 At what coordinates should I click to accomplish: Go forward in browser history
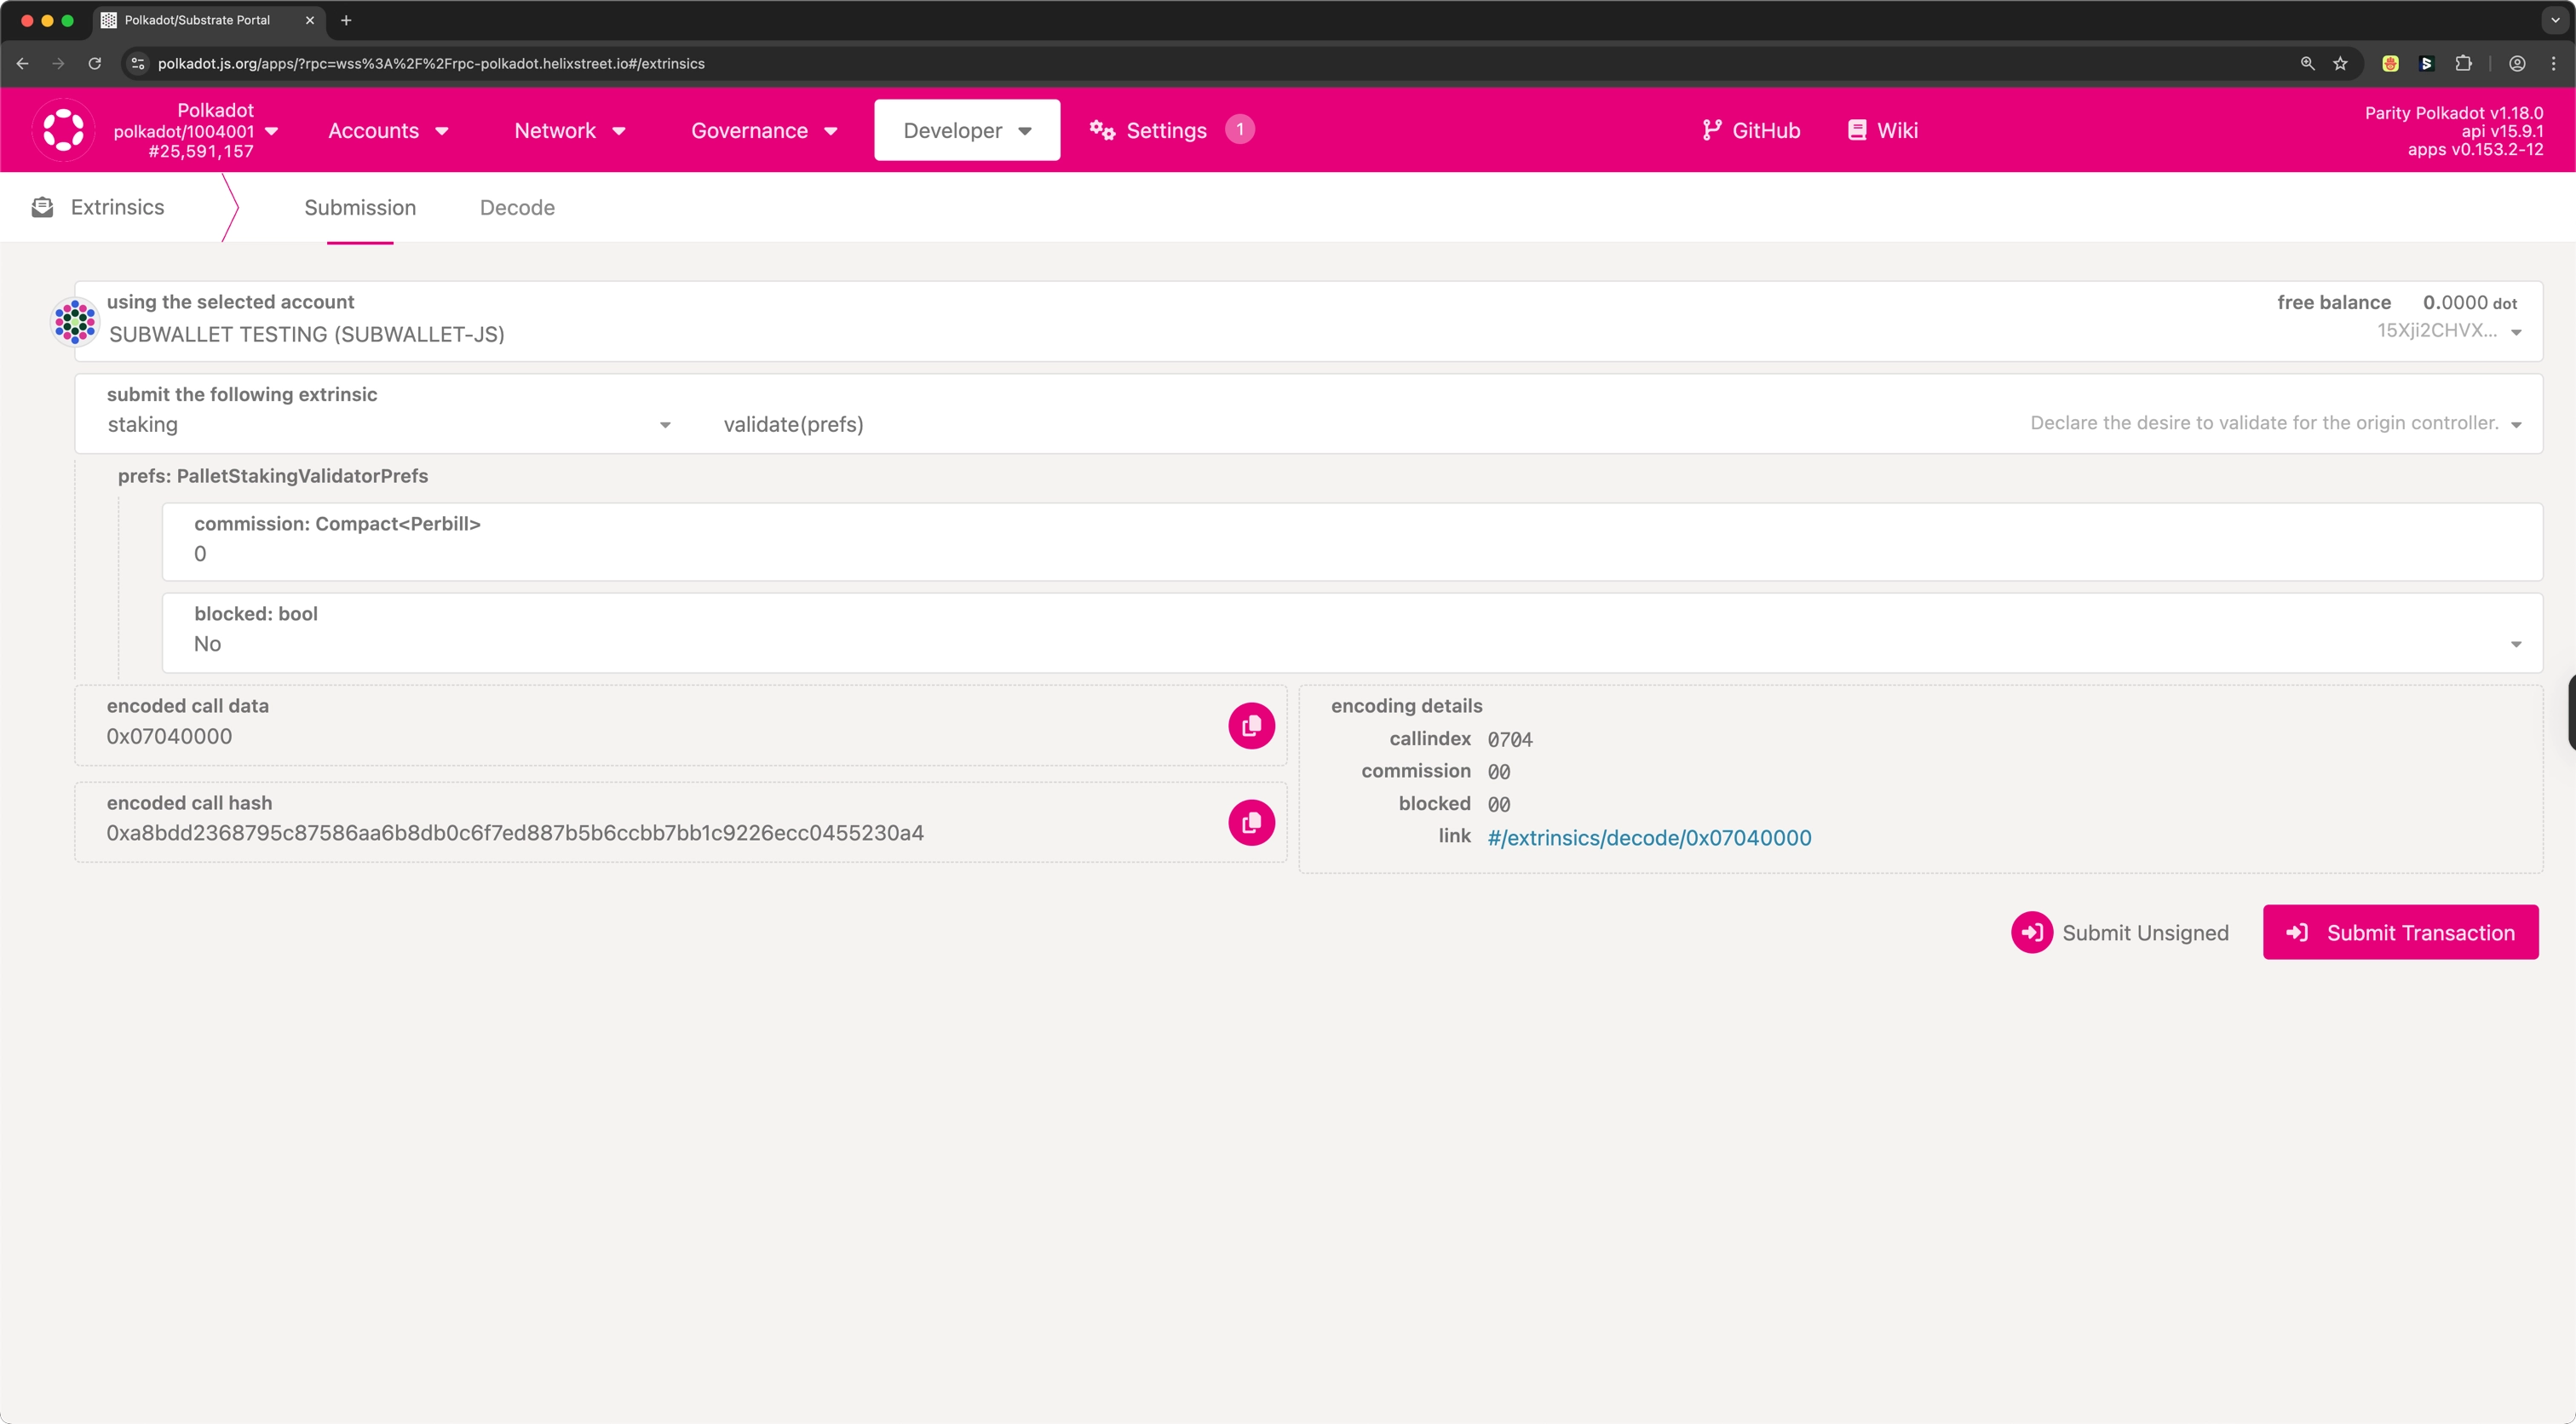[58, 63]
